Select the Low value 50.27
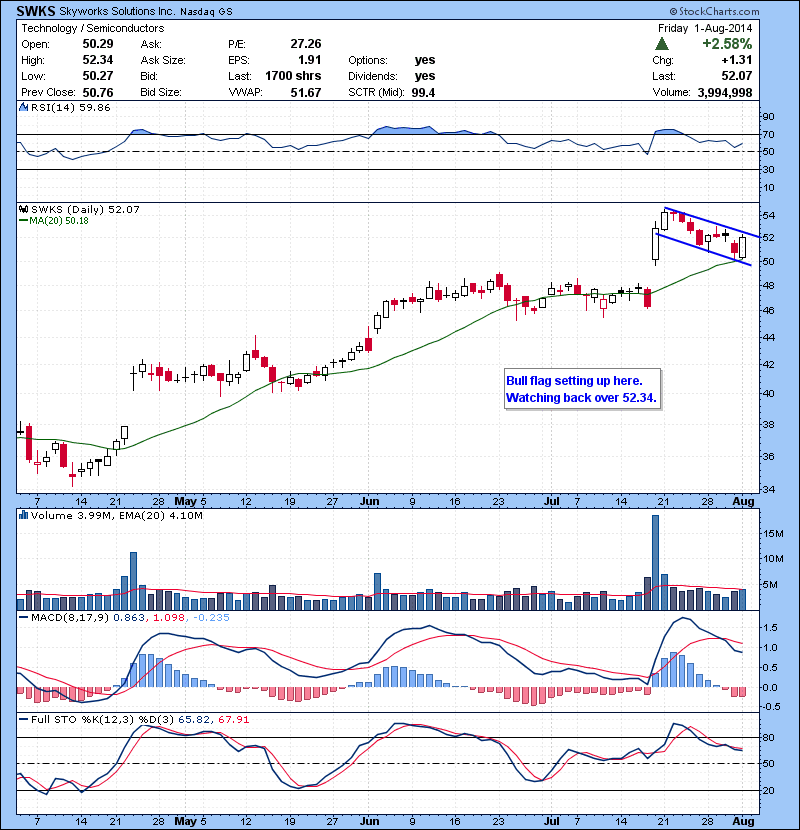800x830 pixels. [x=98, y=76]
